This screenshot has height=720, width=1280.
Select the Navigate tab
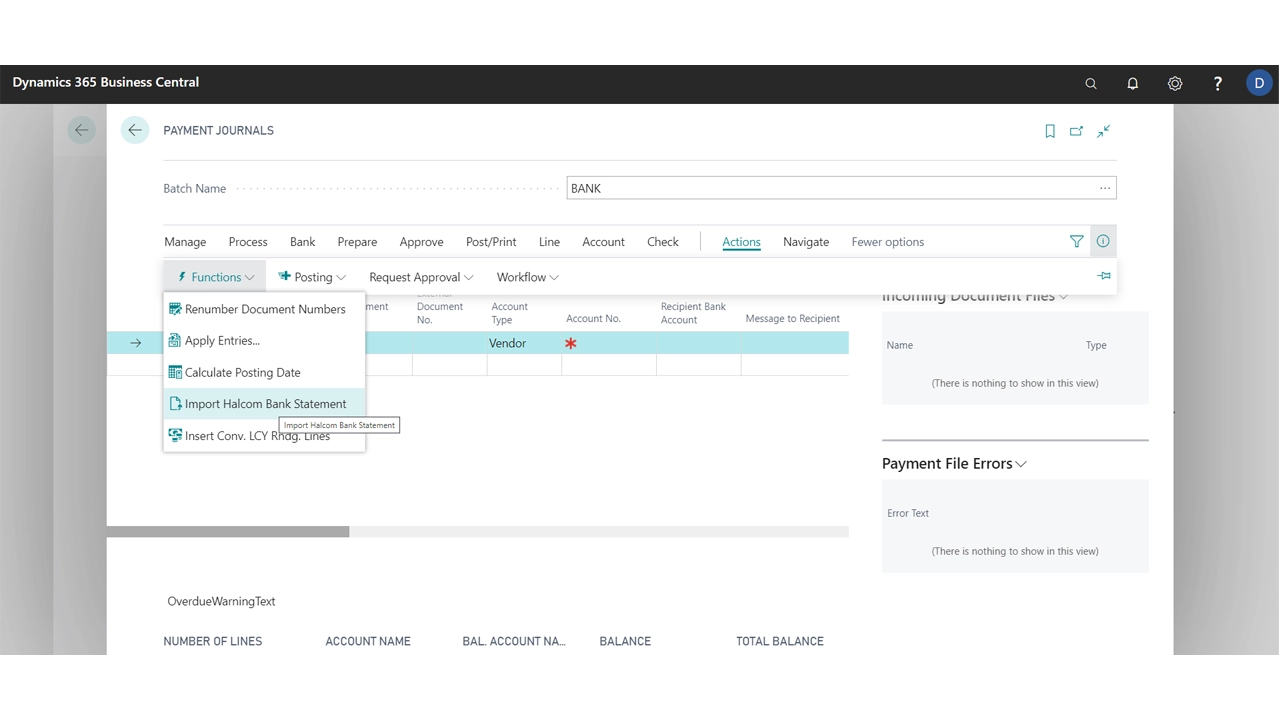tap(806, 242)
